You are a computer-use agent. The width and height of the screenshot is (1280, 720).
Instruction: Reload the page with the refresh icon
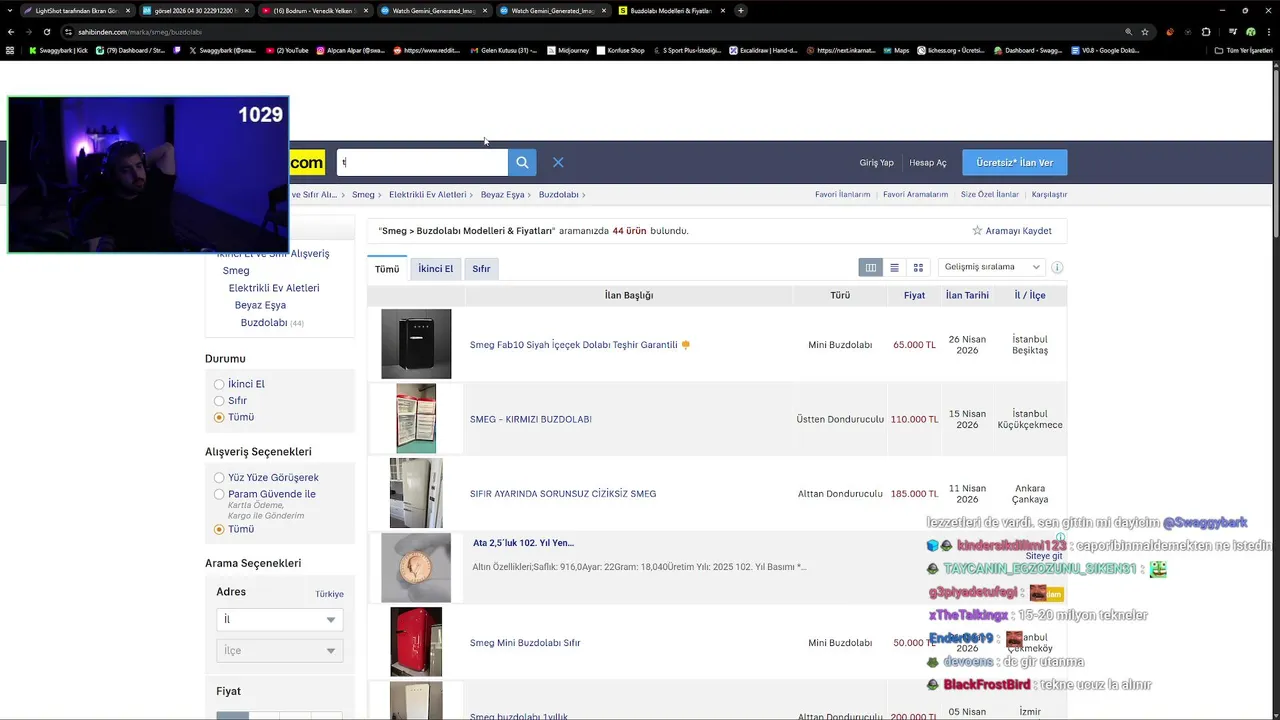pyautogui.click(x=46, y=32)
